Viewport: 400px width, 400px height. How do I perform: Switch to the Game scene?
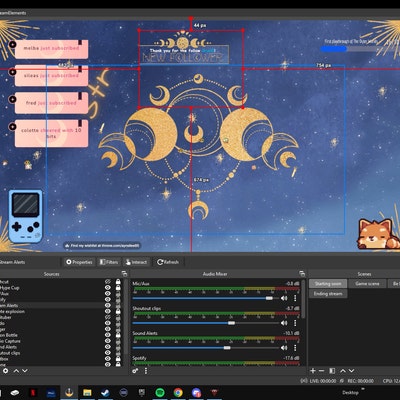click(367, 284)
